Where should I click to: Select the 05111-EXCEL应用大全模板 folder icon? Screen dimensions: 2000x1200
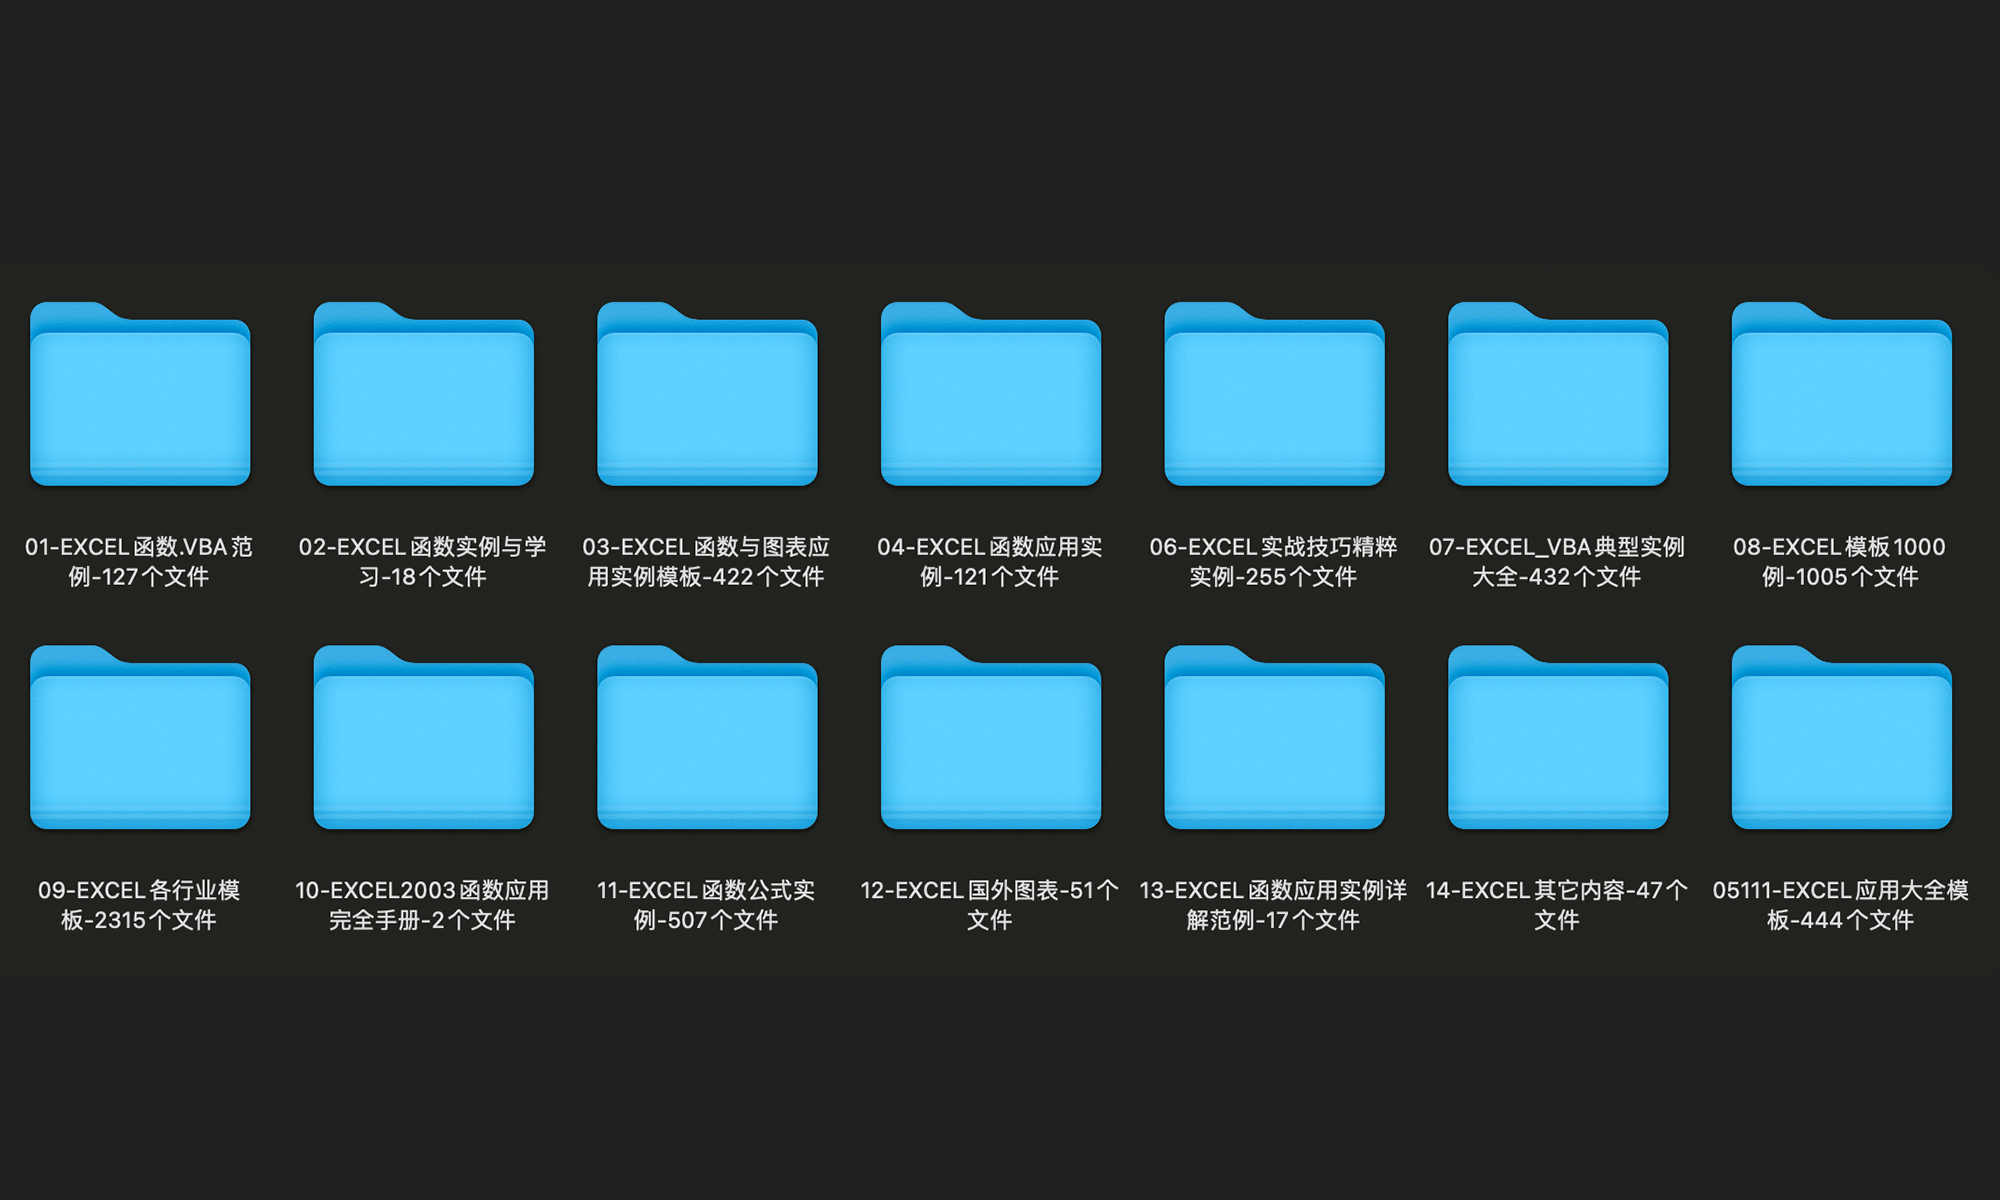pos(1842,737)
